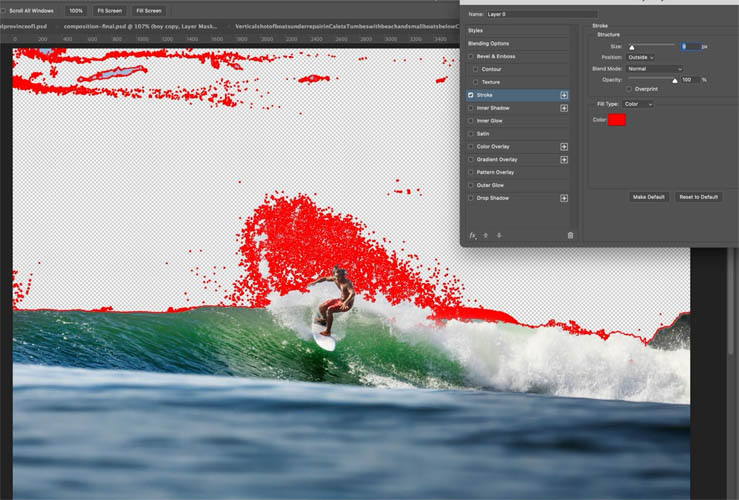The height and width of the screenshot is (500, 739).
Task: Click the Opacity percent input field
Action: (690, 80)
